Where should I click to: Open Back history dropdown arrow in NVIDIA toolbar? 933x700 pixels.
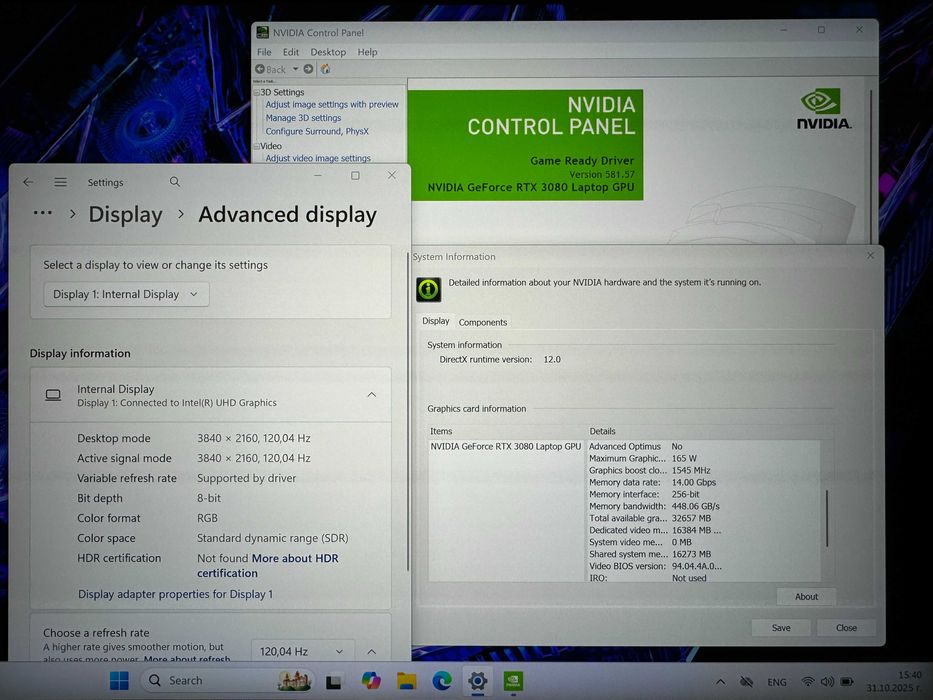tap(295, 69)
